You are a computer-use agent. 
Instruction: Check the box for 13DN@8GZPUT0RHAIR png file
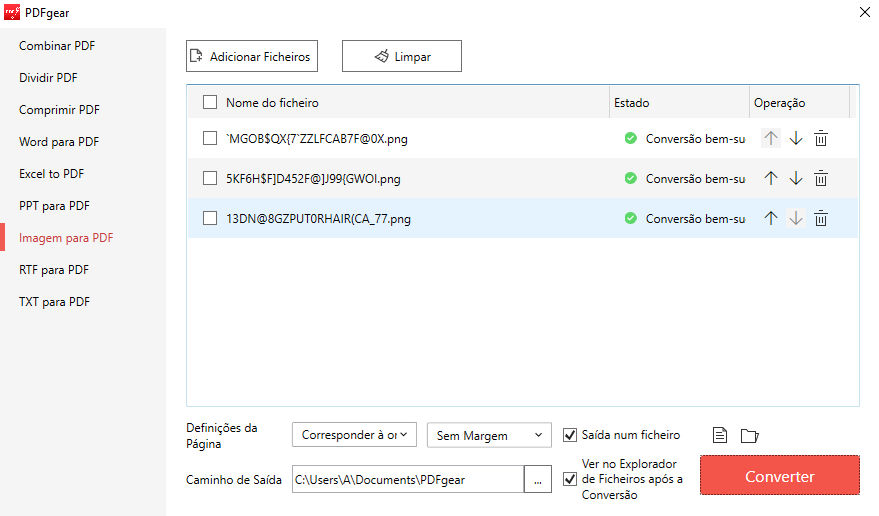(210, 218)
